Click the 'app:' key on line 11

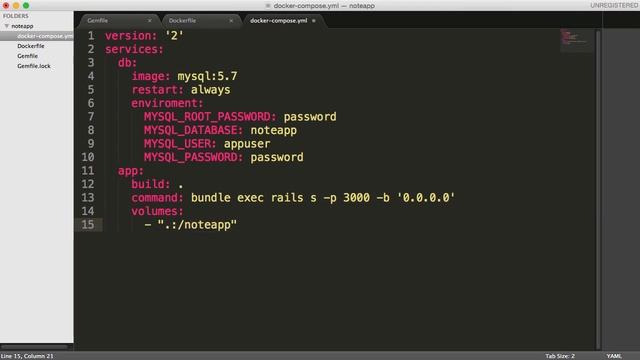click(131, 170)
